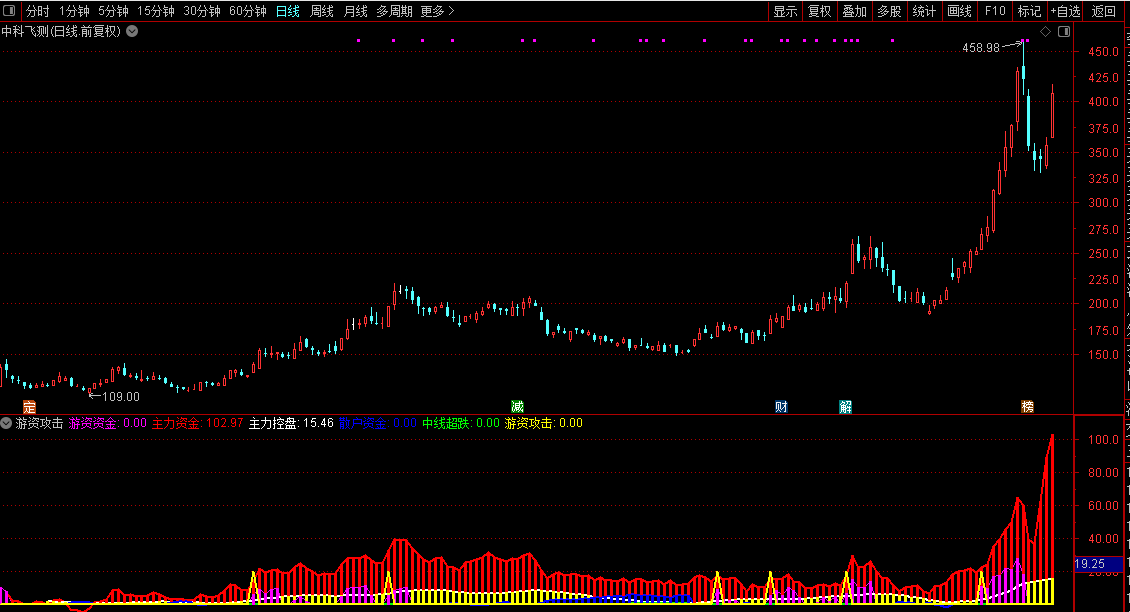Click the 画线 drawing button
The image size is (1130, 612).
(959, 11)
